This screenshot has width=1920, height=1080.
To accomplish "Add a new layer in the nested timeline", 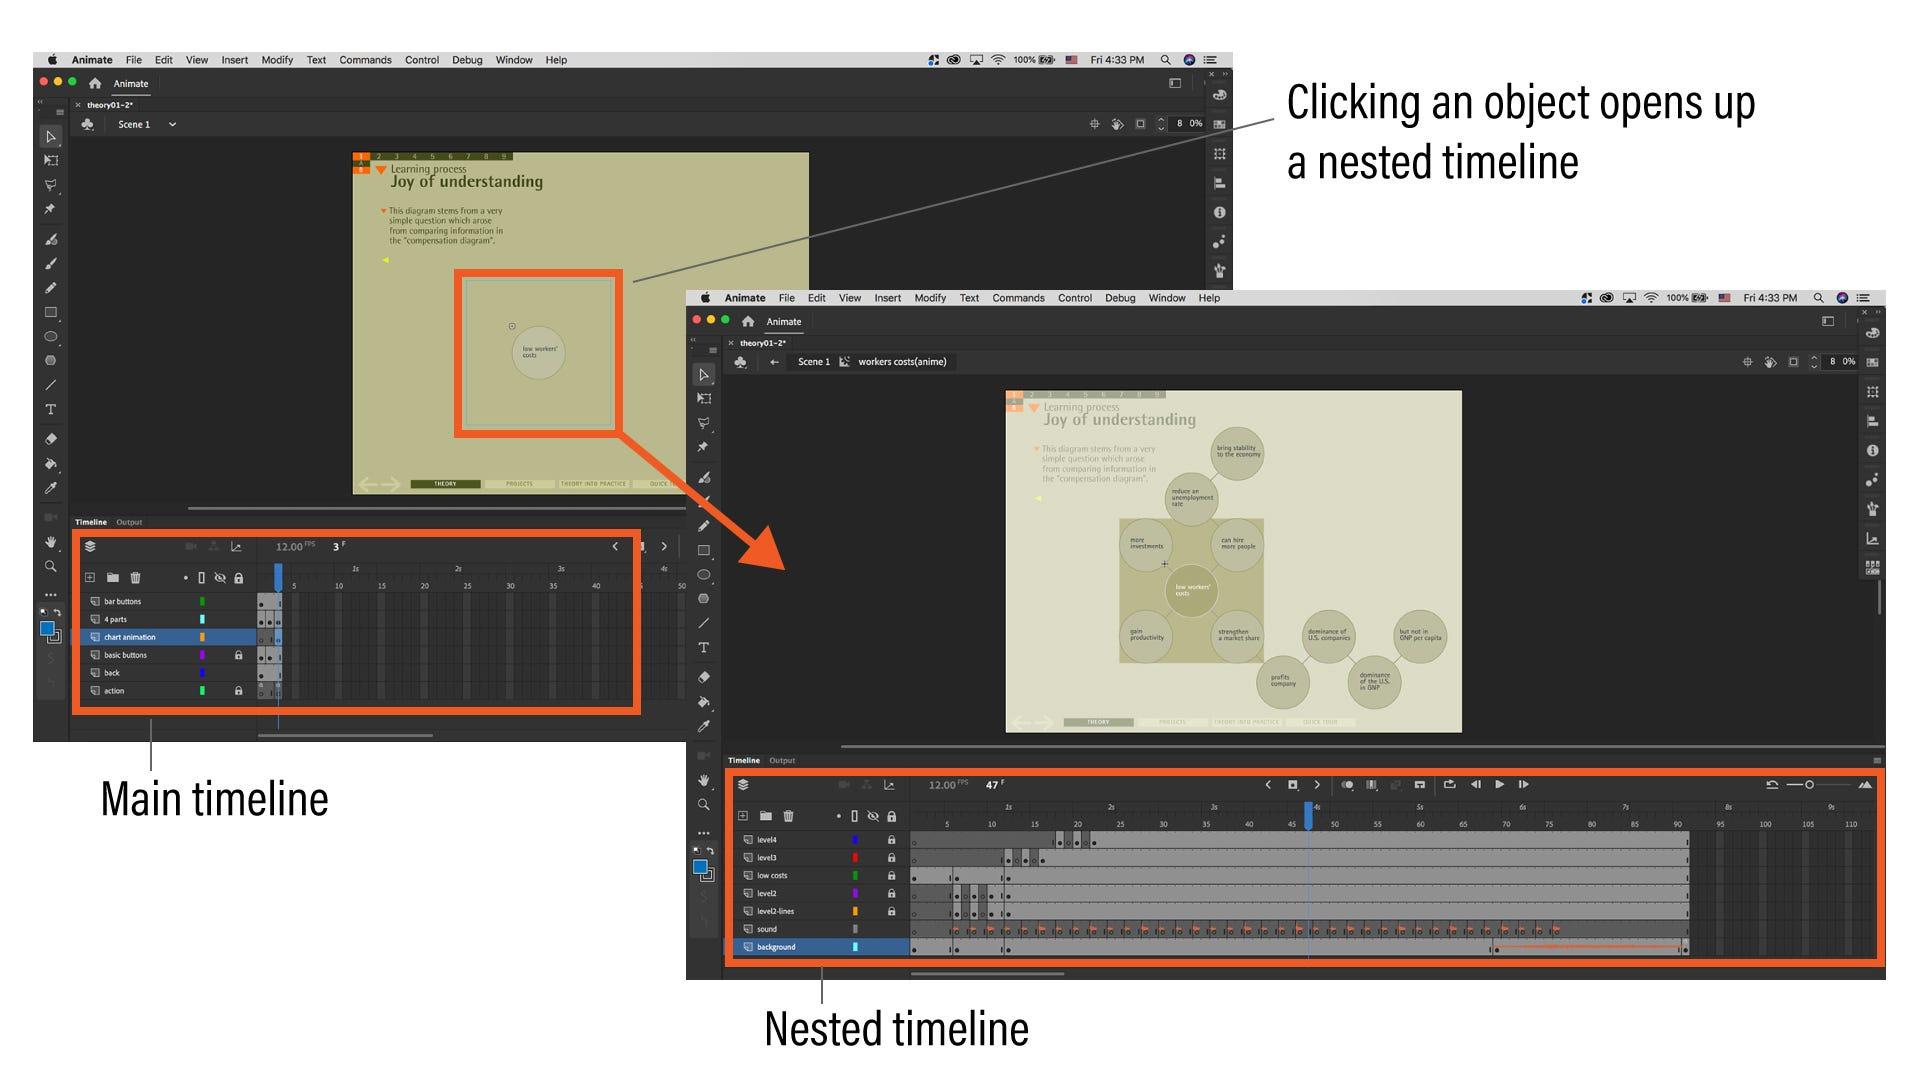I will tap(743, 816).
